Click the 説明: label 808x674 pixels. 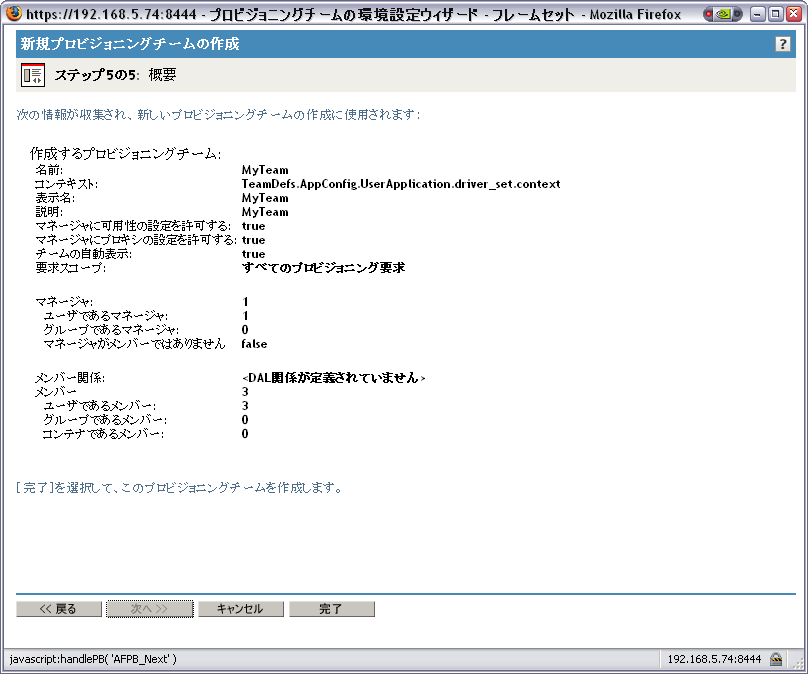(x=49, y=212)
